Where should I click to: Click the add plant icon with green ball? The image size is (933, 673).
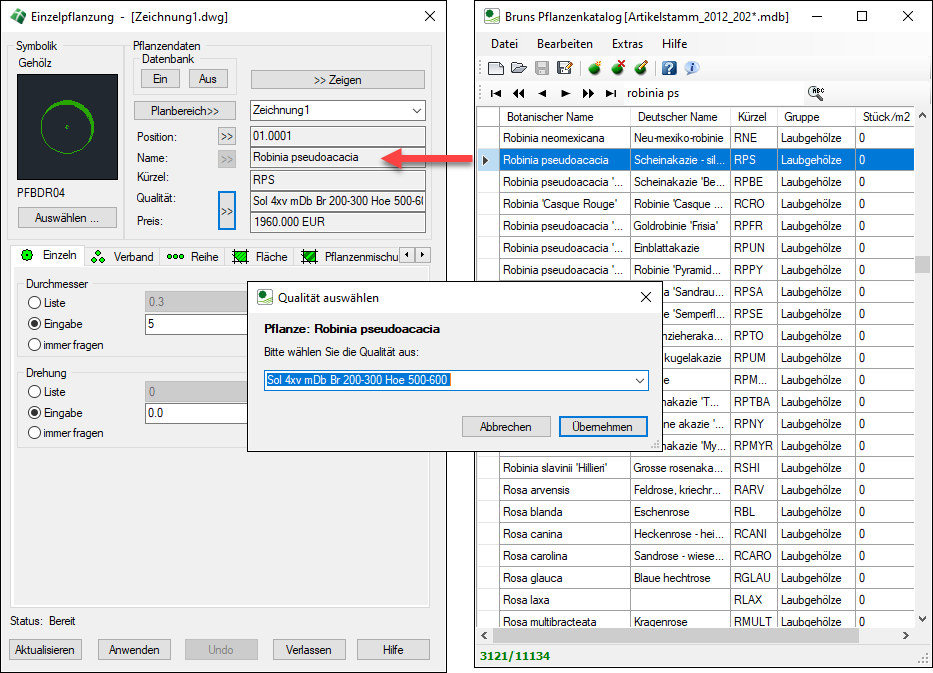pyautogui.click(x=594, y=68)
